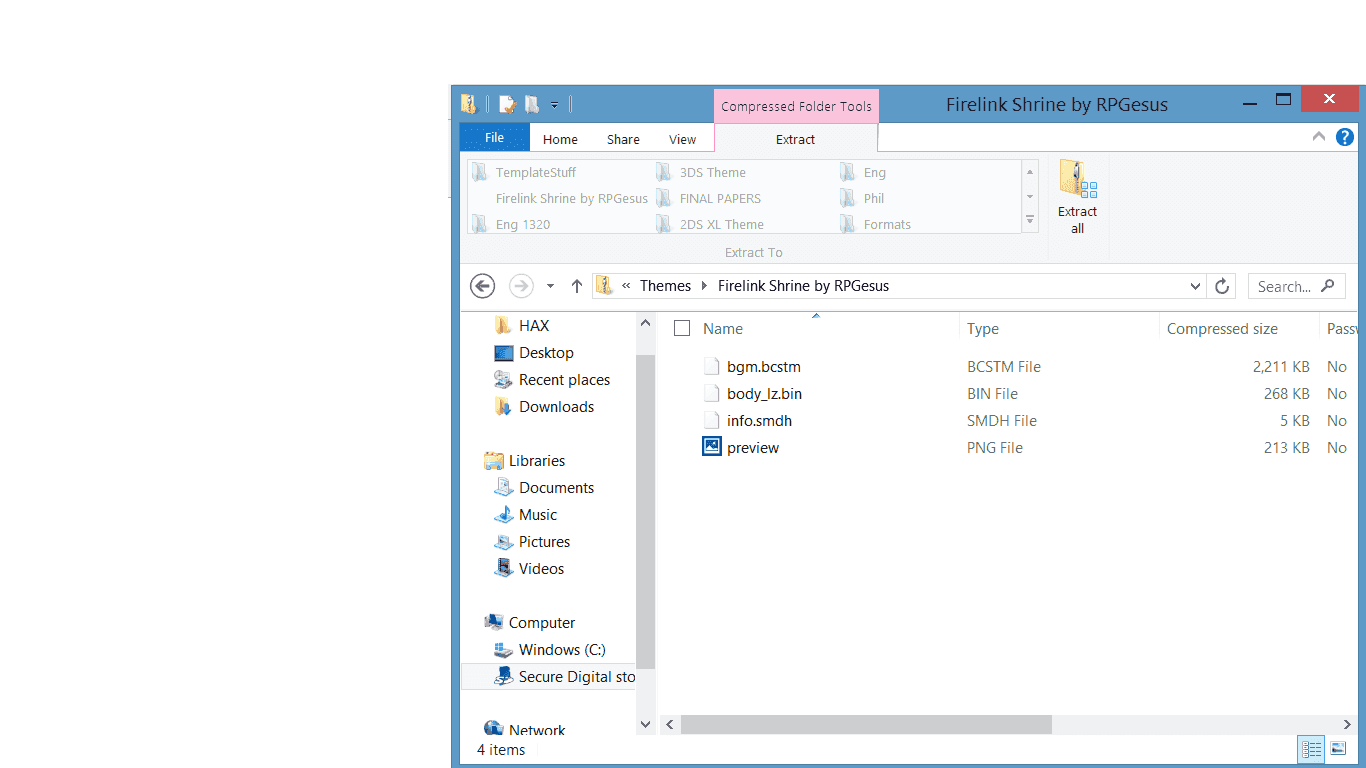
Task: Click navigation pane scroll down arrow
Action: (x=646, y=724)
